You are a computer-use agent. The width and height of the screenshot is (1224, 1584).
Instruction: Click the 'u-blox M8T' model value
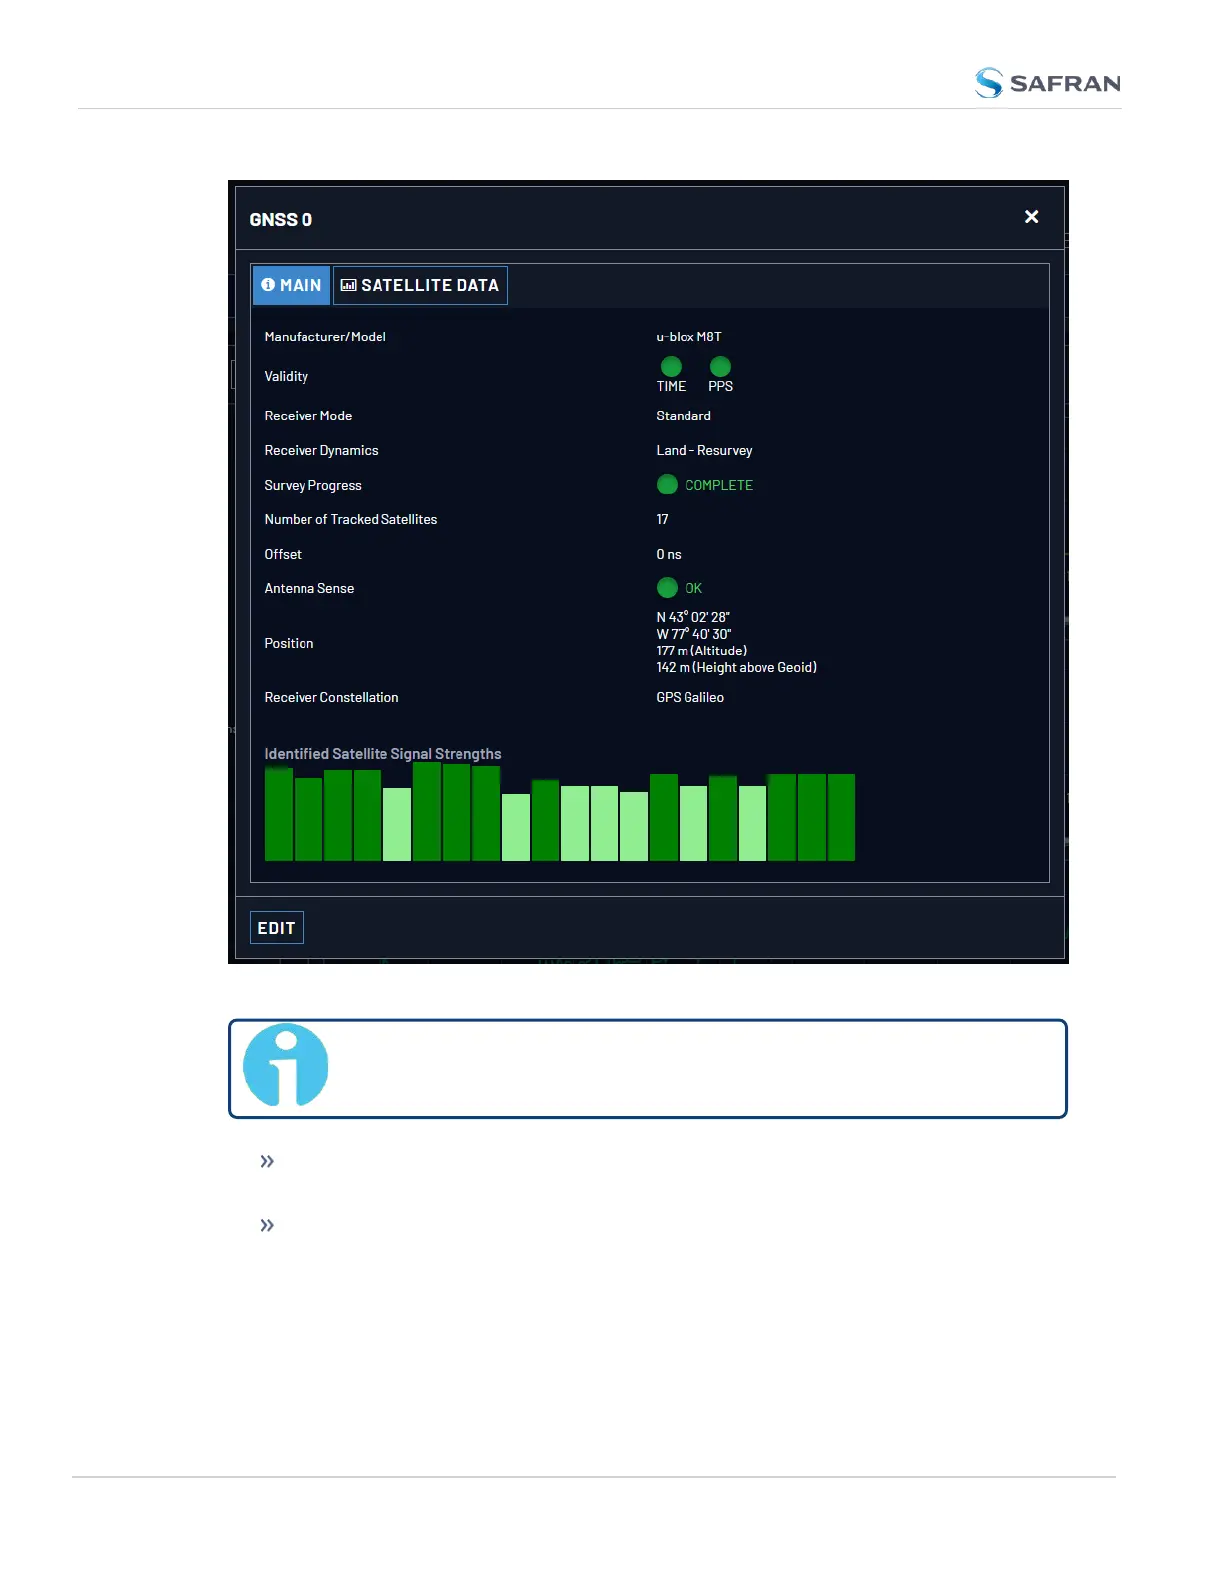(689, 337)
